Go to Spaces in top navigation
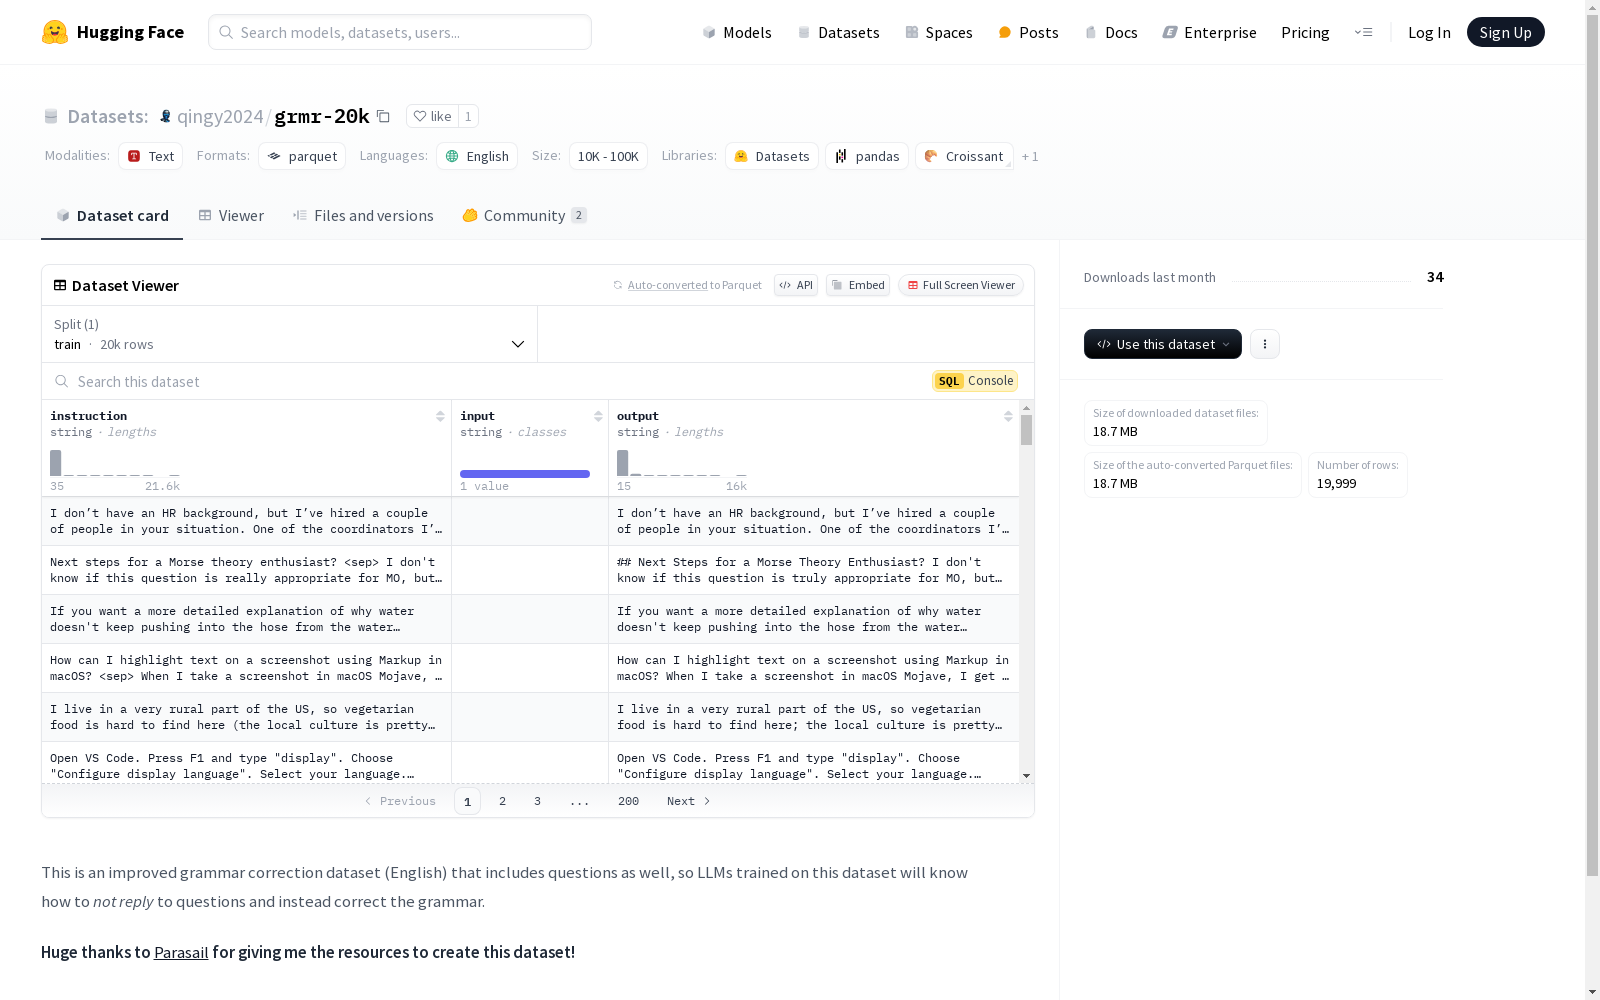The image size is (1600, 1000). [x=939, y=32]
